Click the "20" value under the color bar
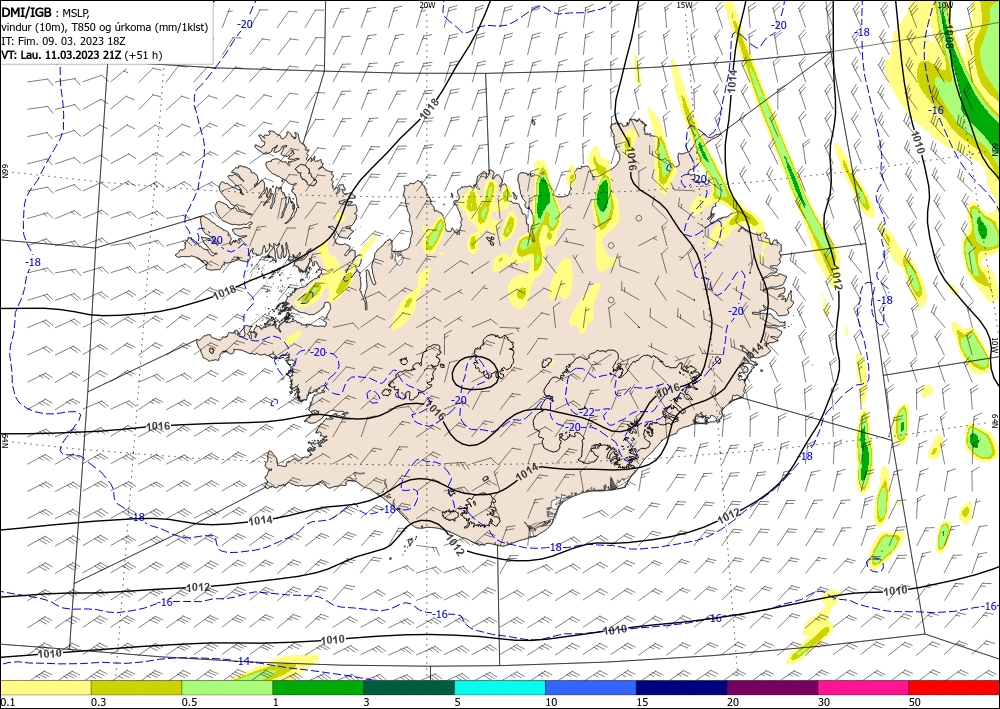Image resolution: width=1000 pixels, height=709 pixels. 733,702
